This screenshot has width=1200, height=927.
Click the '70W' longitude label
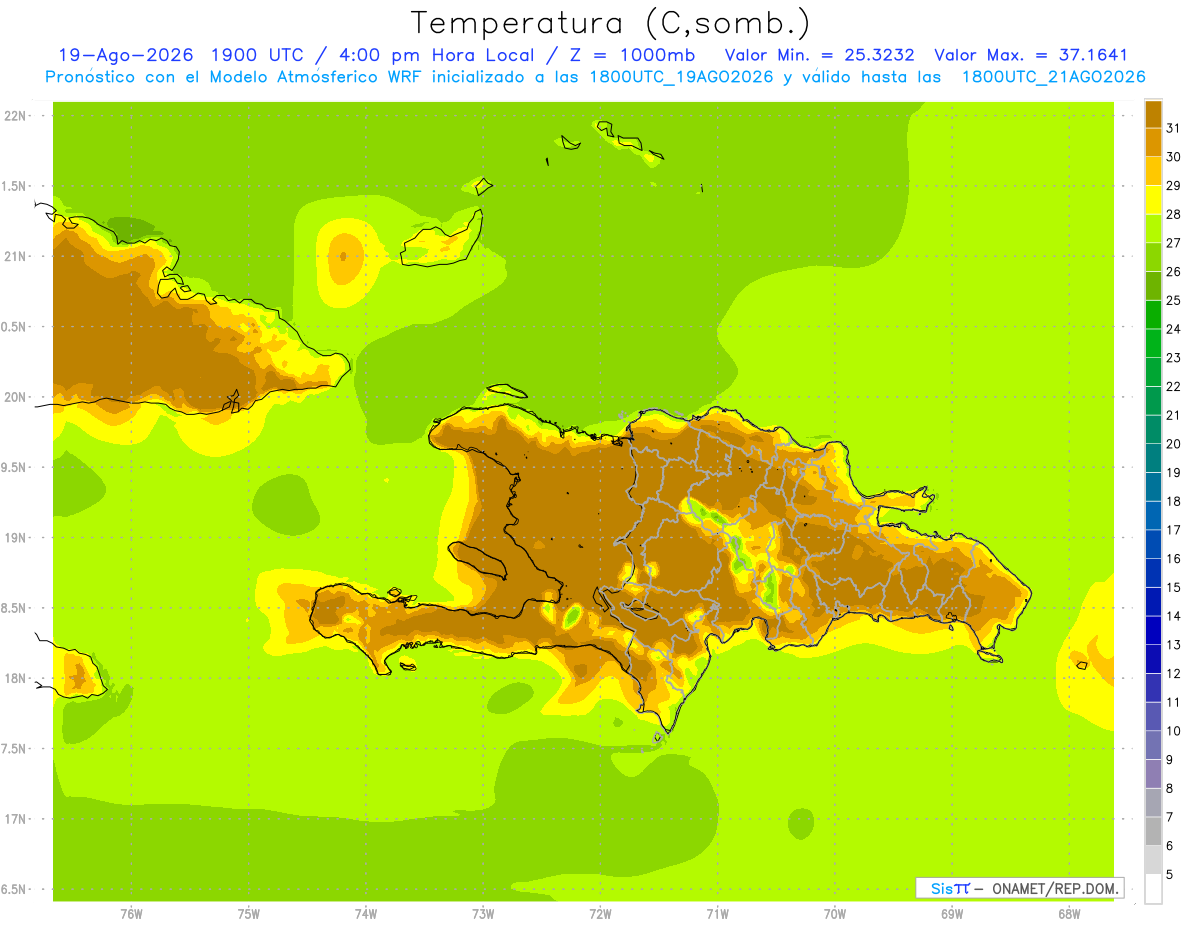pos(835,914)
